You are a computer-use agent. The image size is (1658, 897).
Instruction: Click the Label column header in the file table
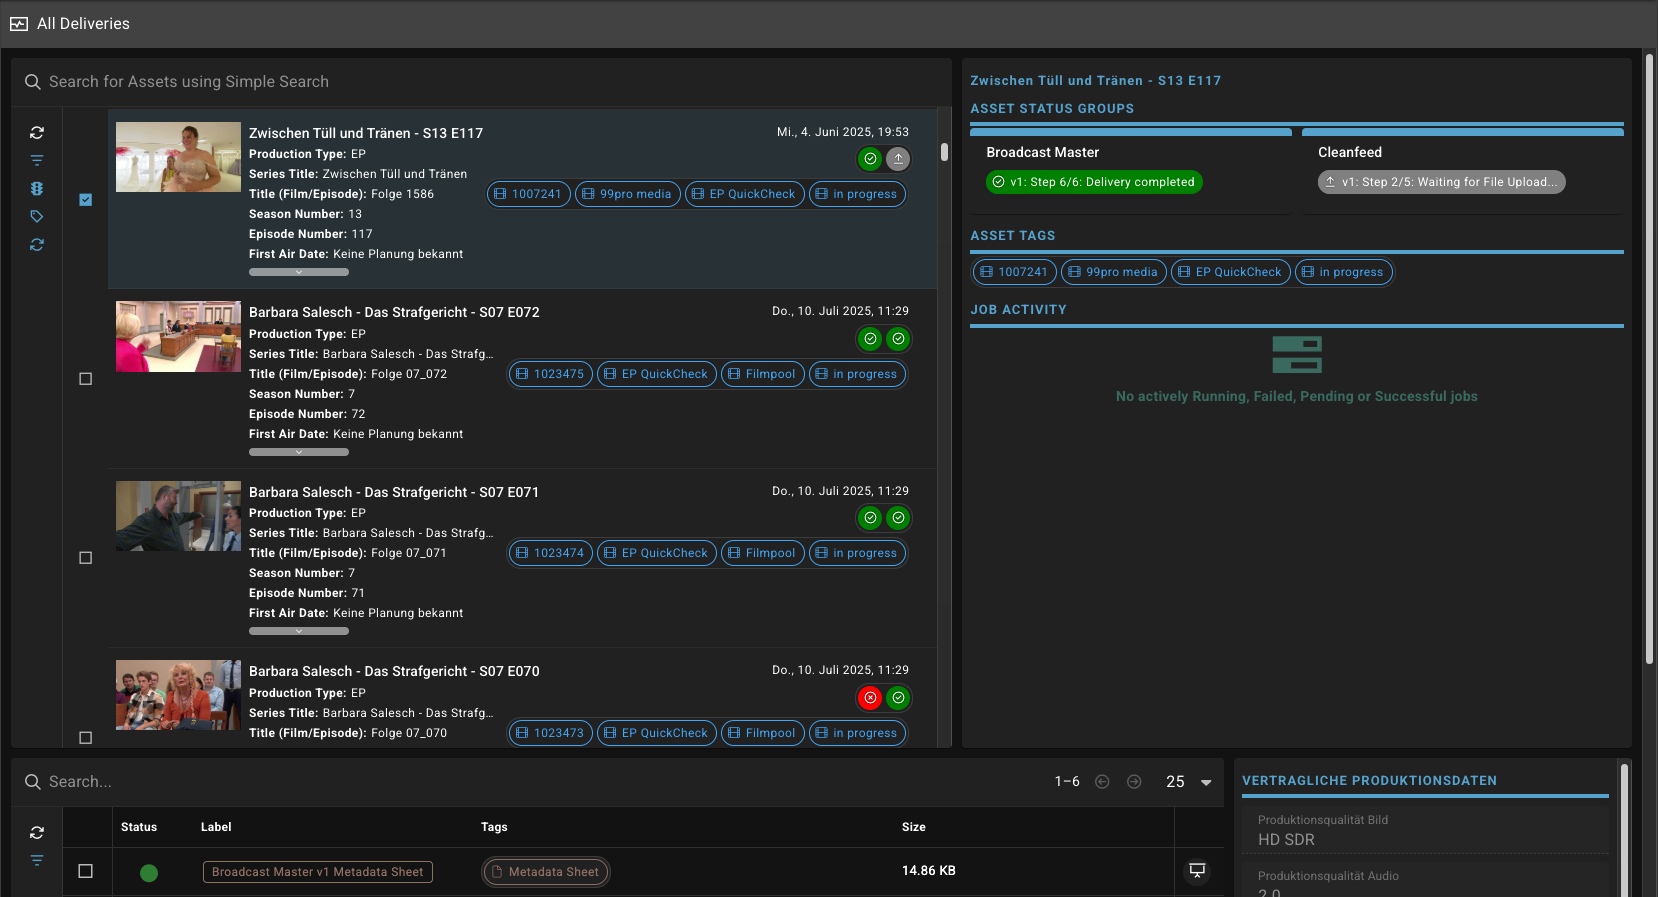pyautogui.click(x=216, y=827)
